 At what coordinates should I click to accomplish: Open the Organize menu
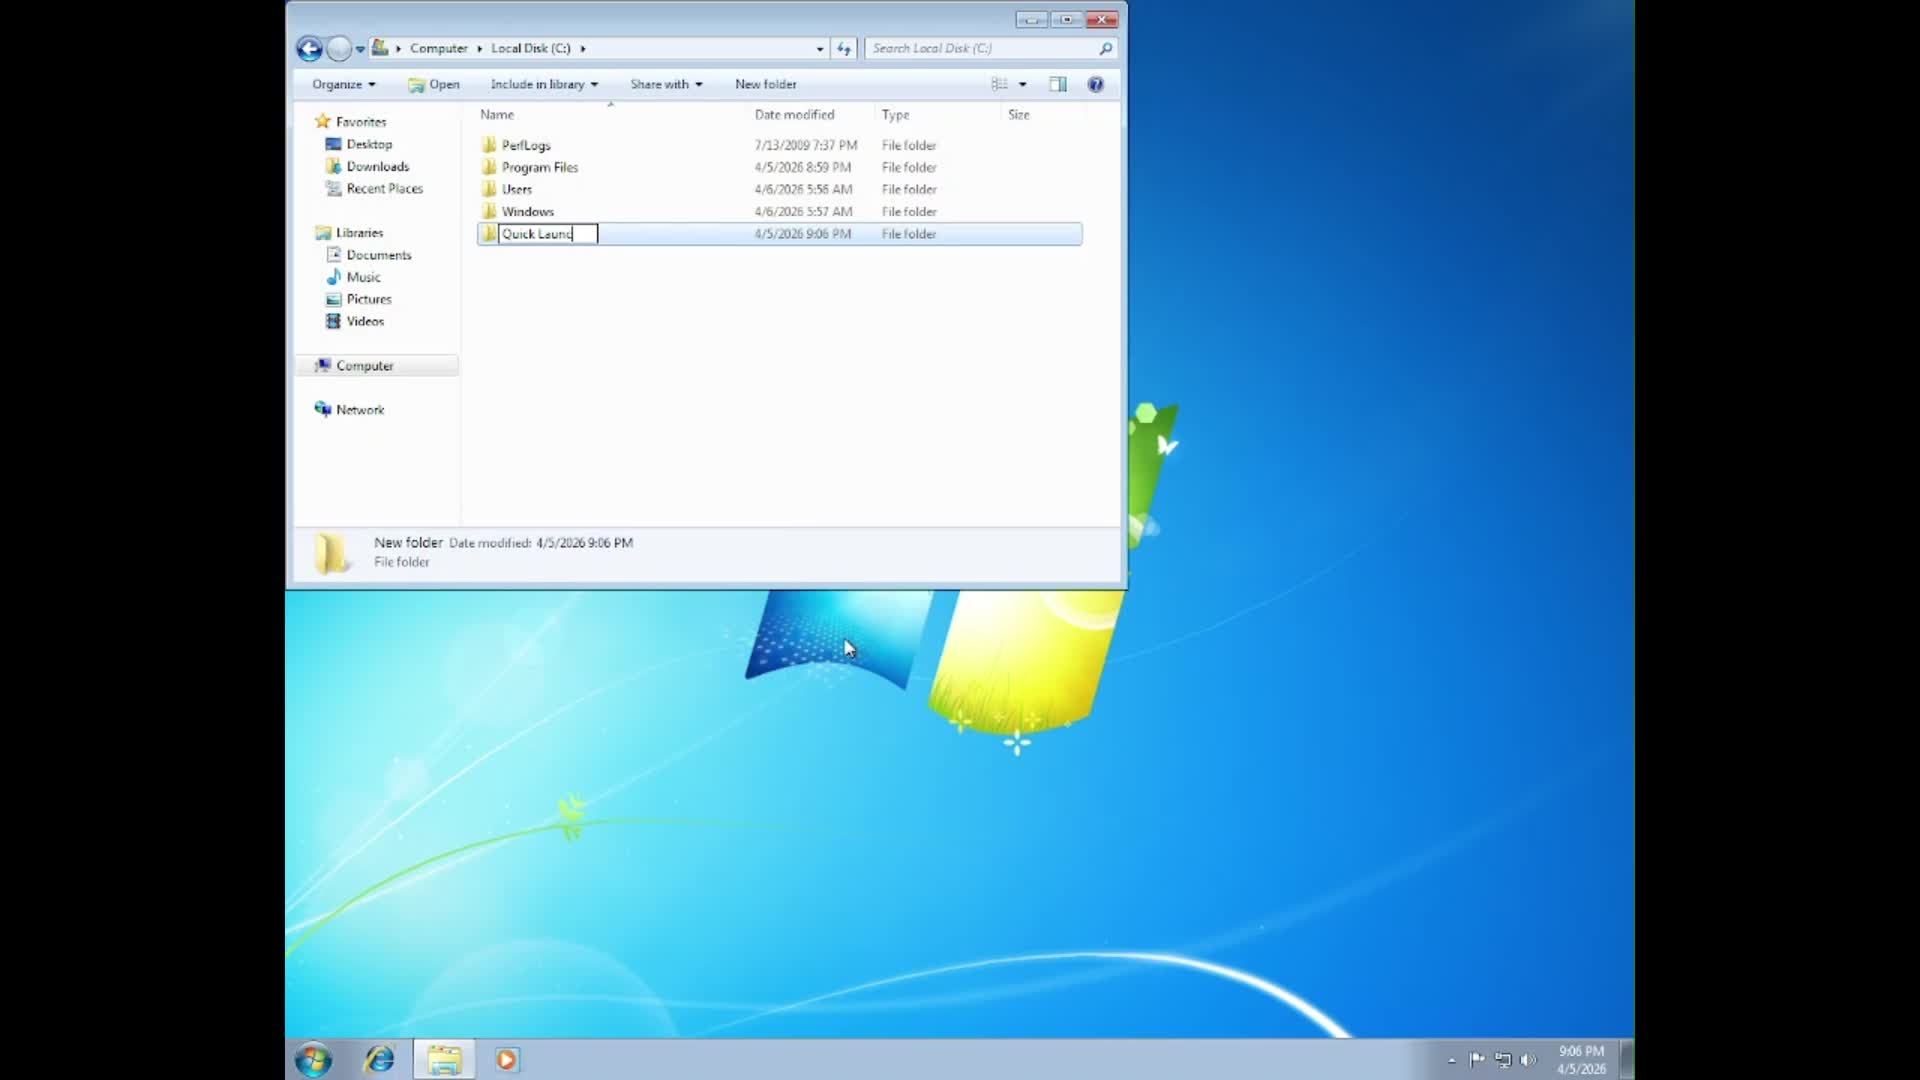[x=342, y=84]
